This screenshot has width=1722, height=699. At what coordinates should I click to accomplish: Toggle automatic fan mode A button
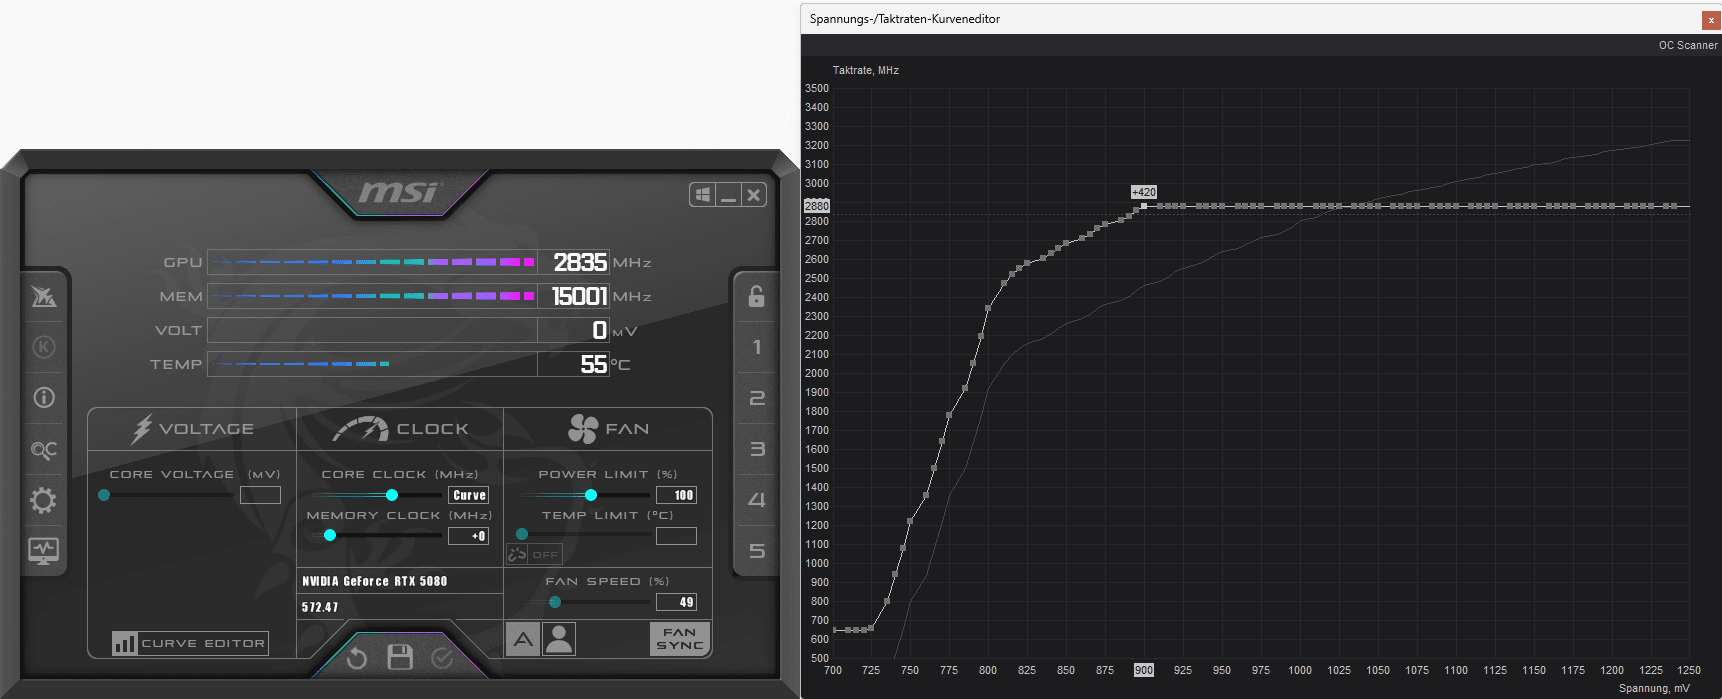(x=523, y=639)
